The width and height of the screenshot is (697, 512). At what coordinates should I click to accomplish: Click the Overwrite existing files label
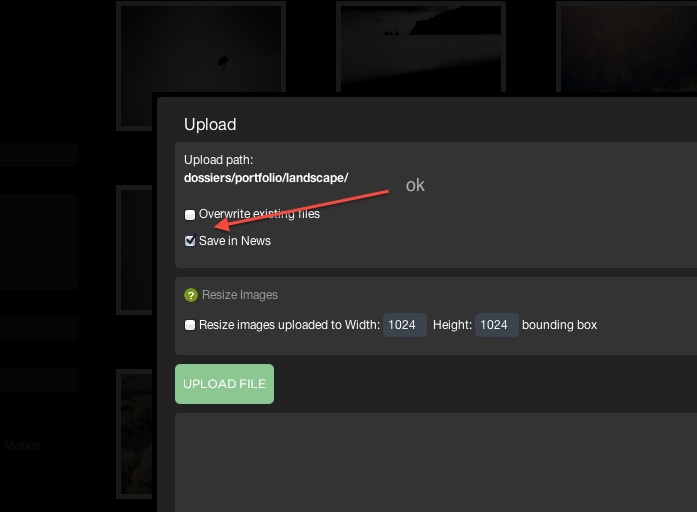(x=259, y=214)
